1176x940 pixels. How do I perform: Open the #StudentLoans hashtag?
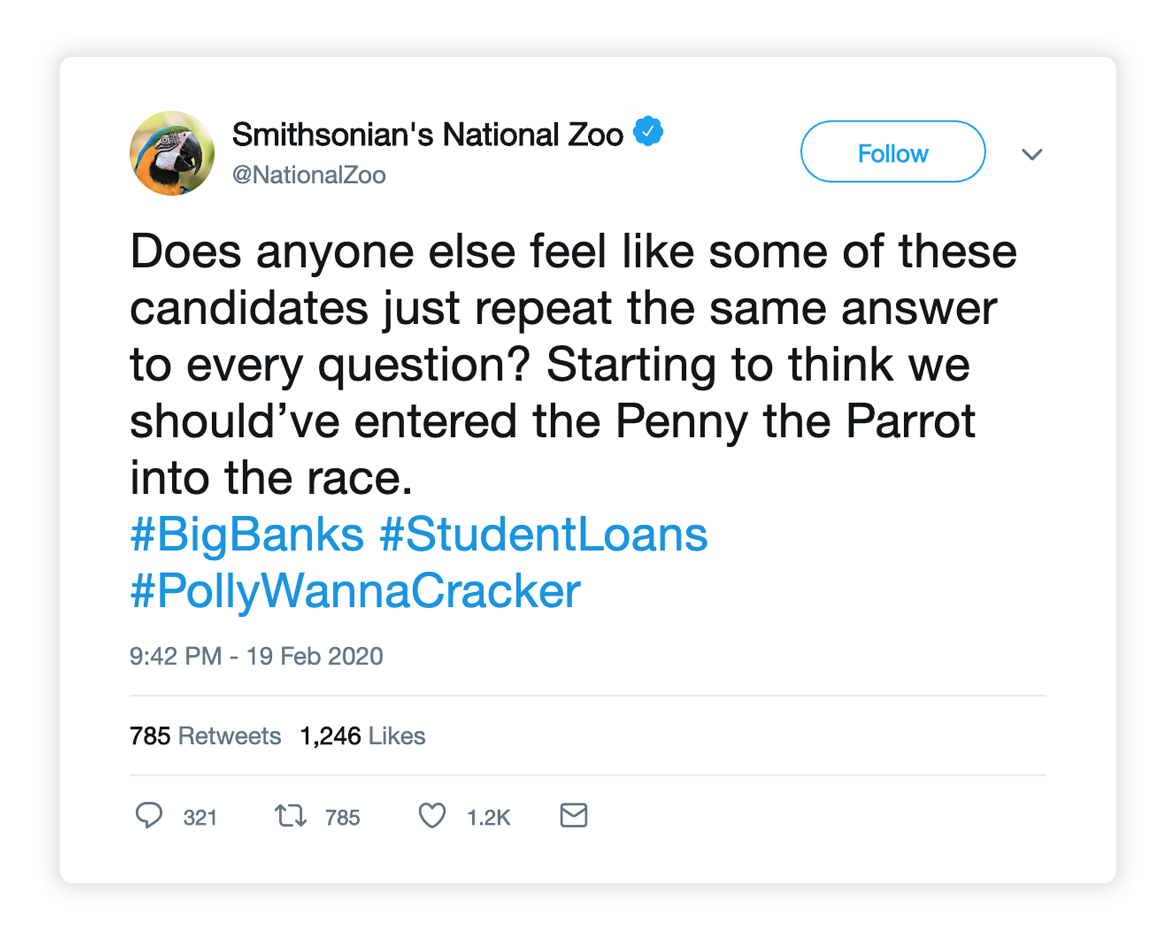(x=543, y=534)
